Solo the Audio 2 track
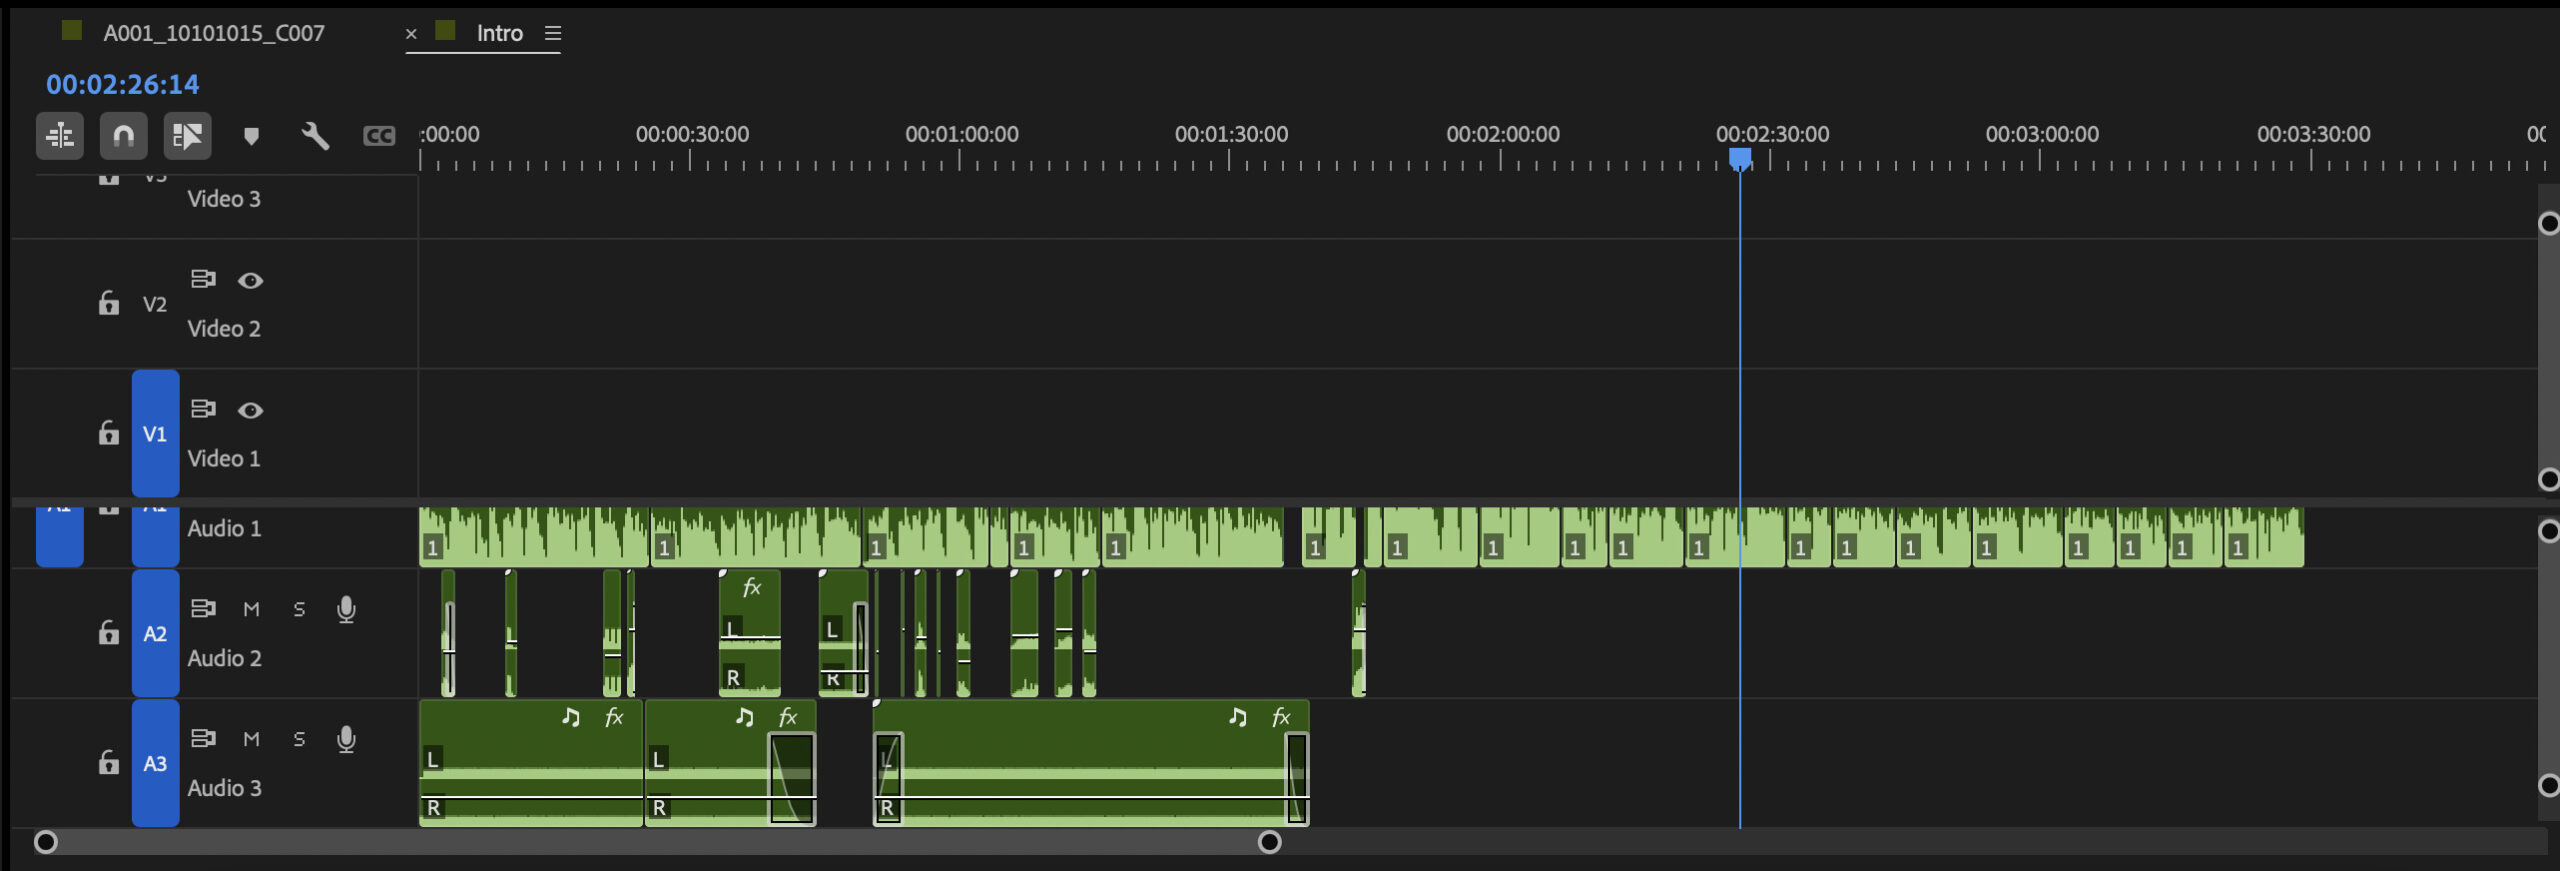 click(299, 609)
